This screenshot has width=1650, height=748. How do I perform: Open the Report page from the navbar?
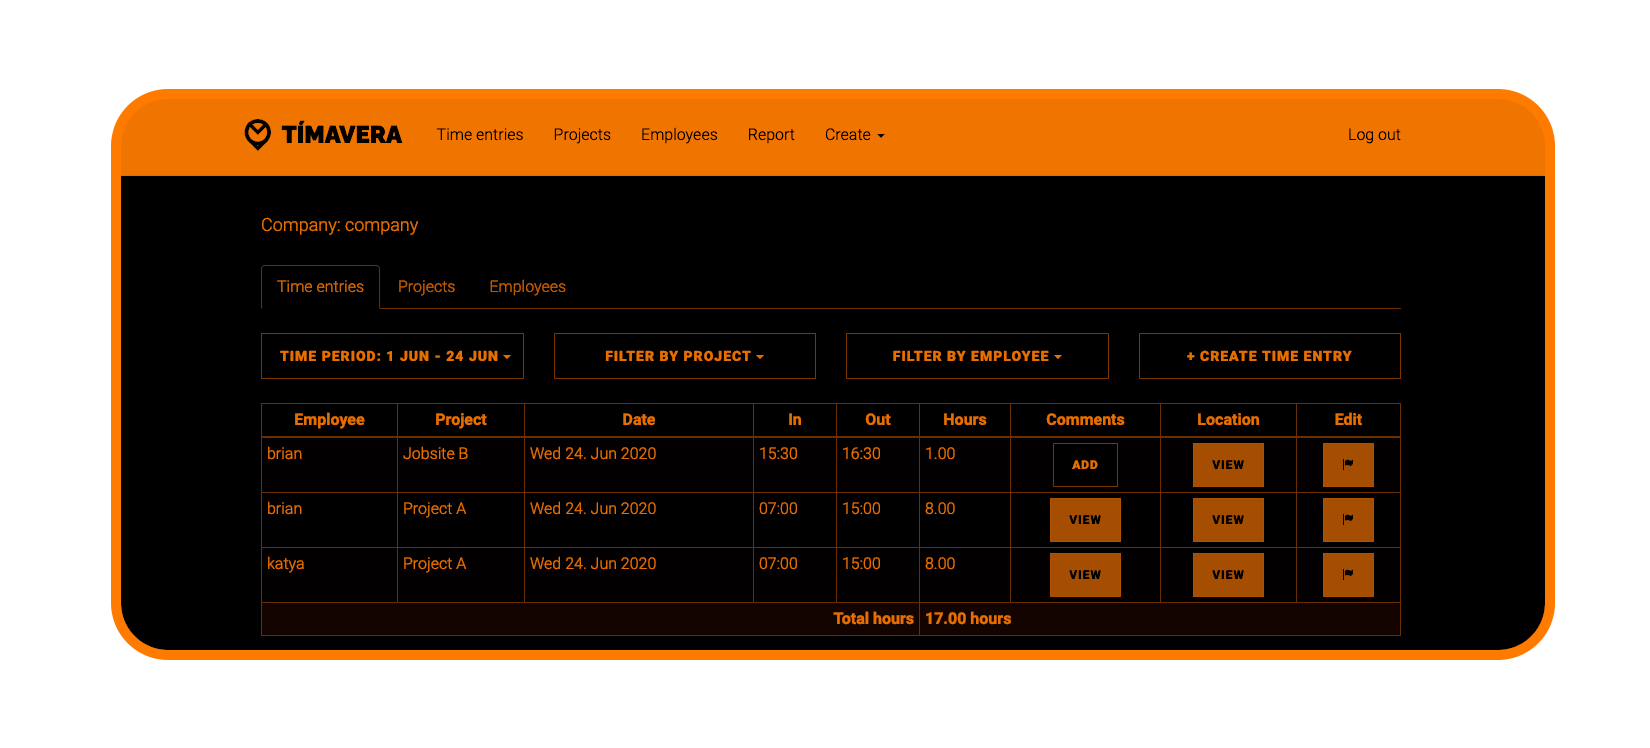[x=771, y=134]
